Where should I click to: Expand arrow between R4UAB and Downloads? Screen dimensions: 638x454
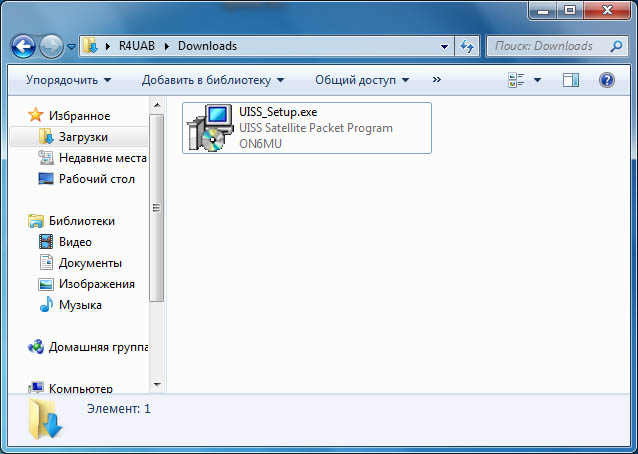pos(167,46)
